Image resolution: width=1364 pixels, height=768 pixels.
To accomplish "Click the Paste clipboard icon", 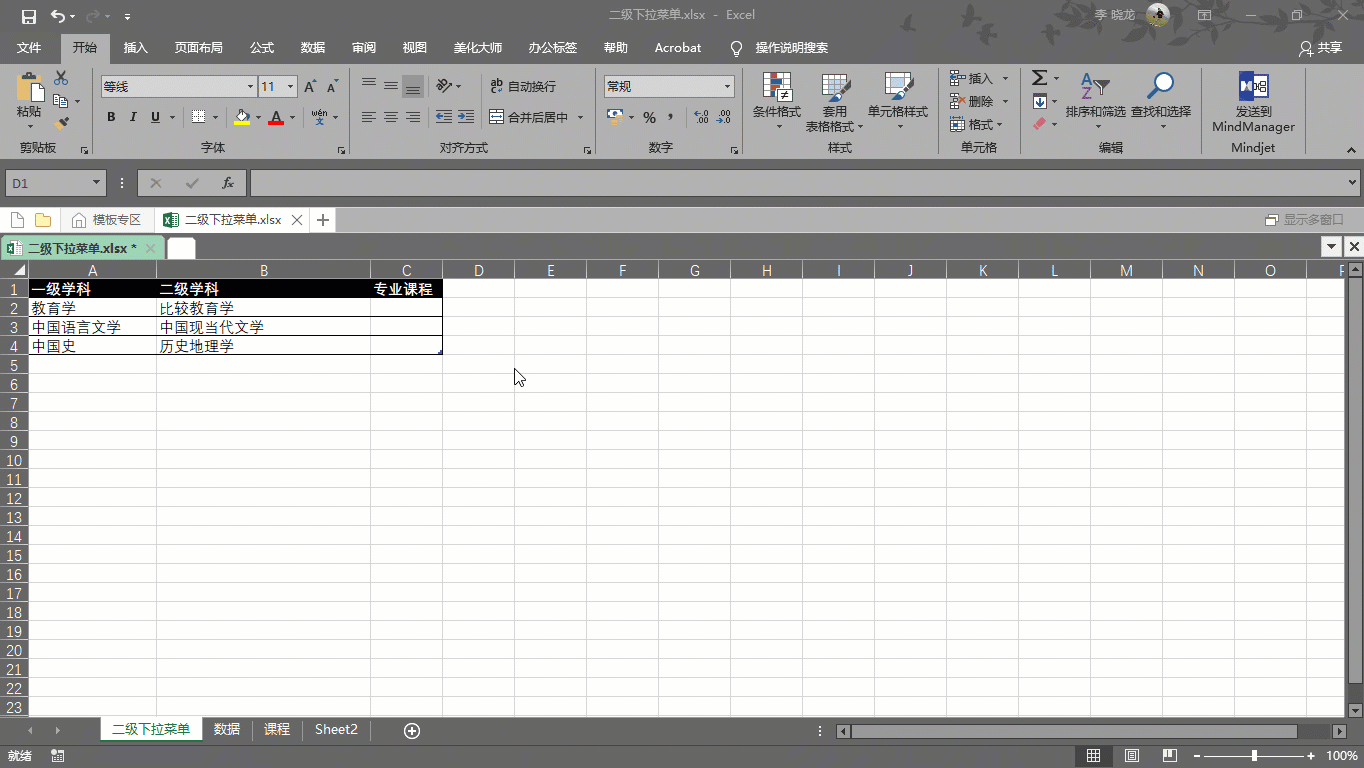I will (x=29, y=86).
